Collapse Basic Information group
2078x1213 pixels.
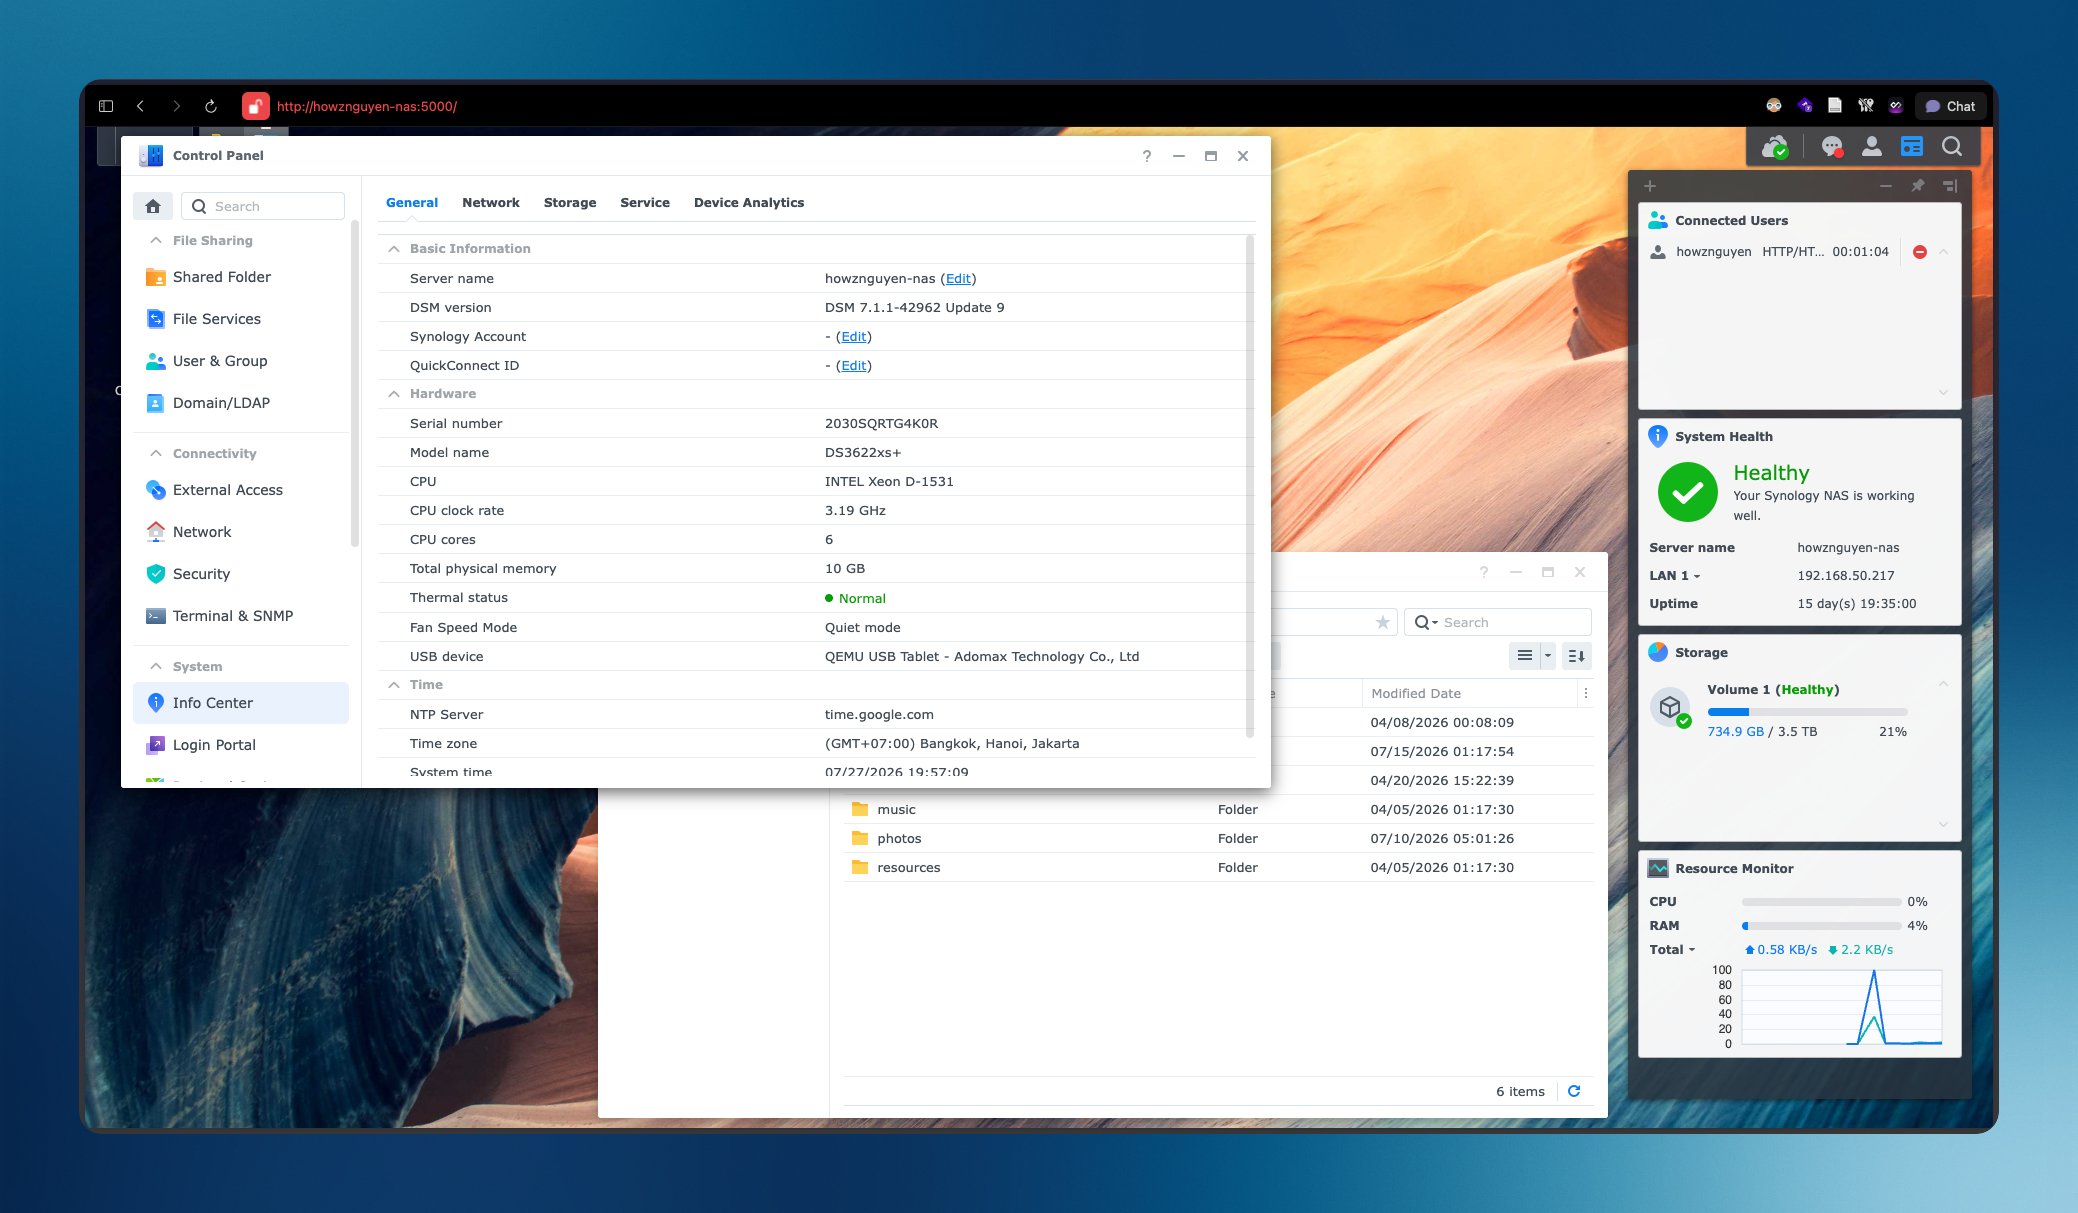[x=394, y=249]
